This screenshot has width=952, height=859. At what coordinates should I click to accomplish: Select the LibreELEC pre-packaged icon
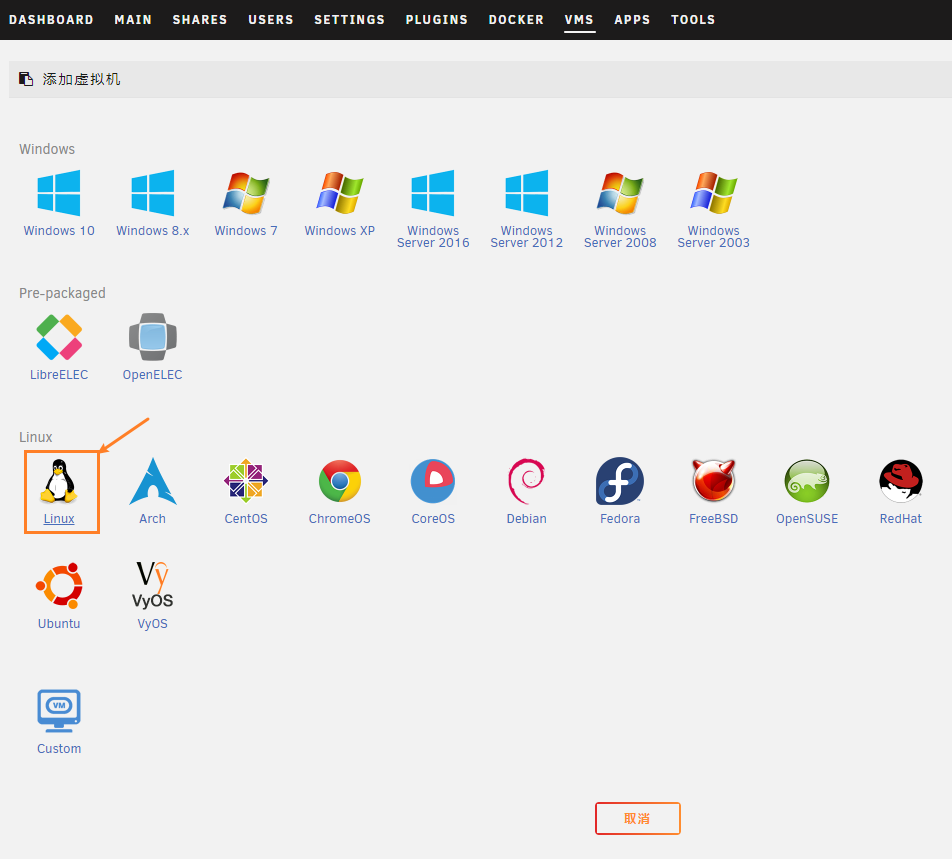pyautogui.click(x=59, y=337)
